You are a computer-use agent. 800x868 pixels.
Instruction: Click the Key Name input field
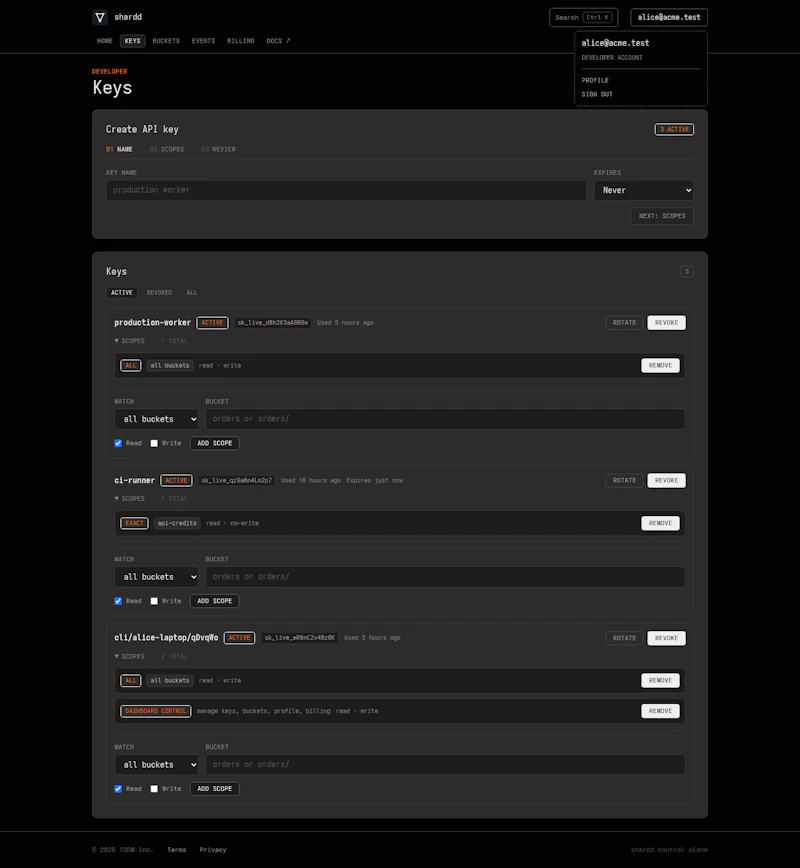pyautogui.click(x=346, y=190)
